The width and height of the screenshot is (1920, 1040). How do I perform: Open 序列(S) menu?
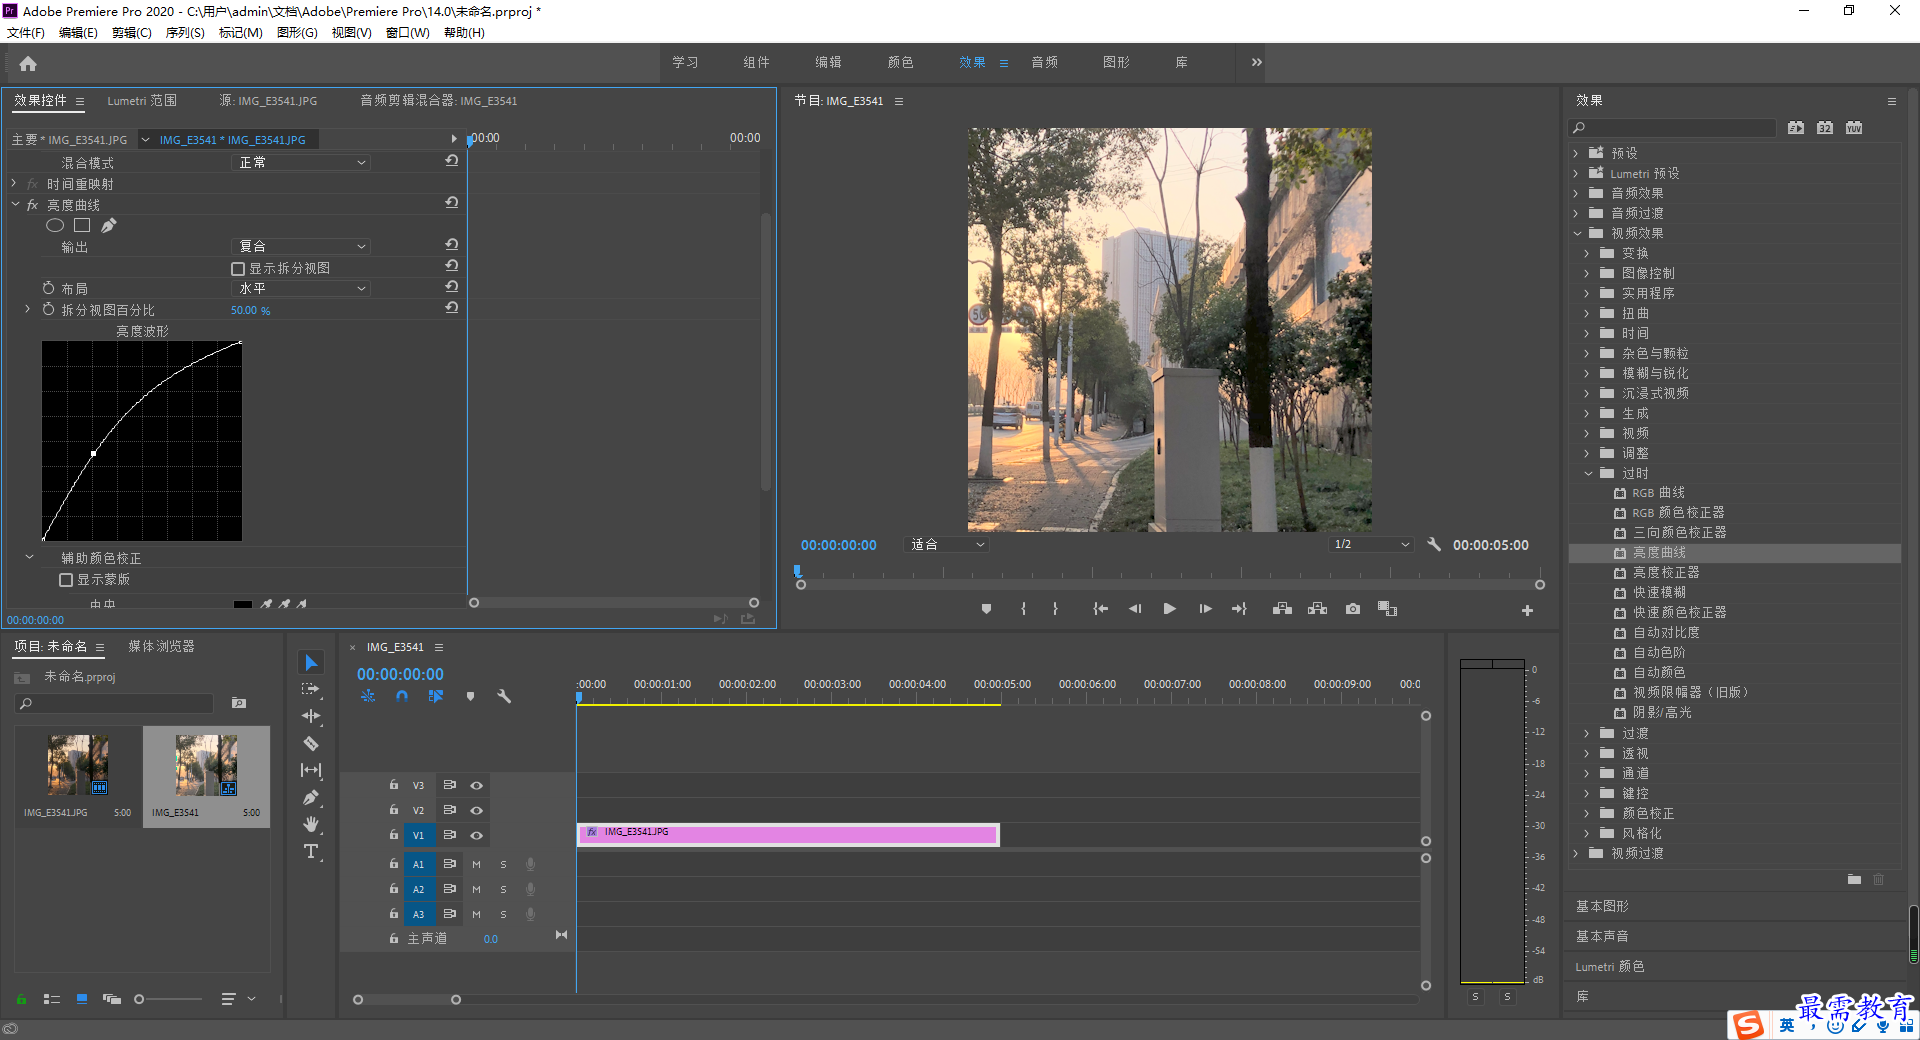(x=185, y=33)
